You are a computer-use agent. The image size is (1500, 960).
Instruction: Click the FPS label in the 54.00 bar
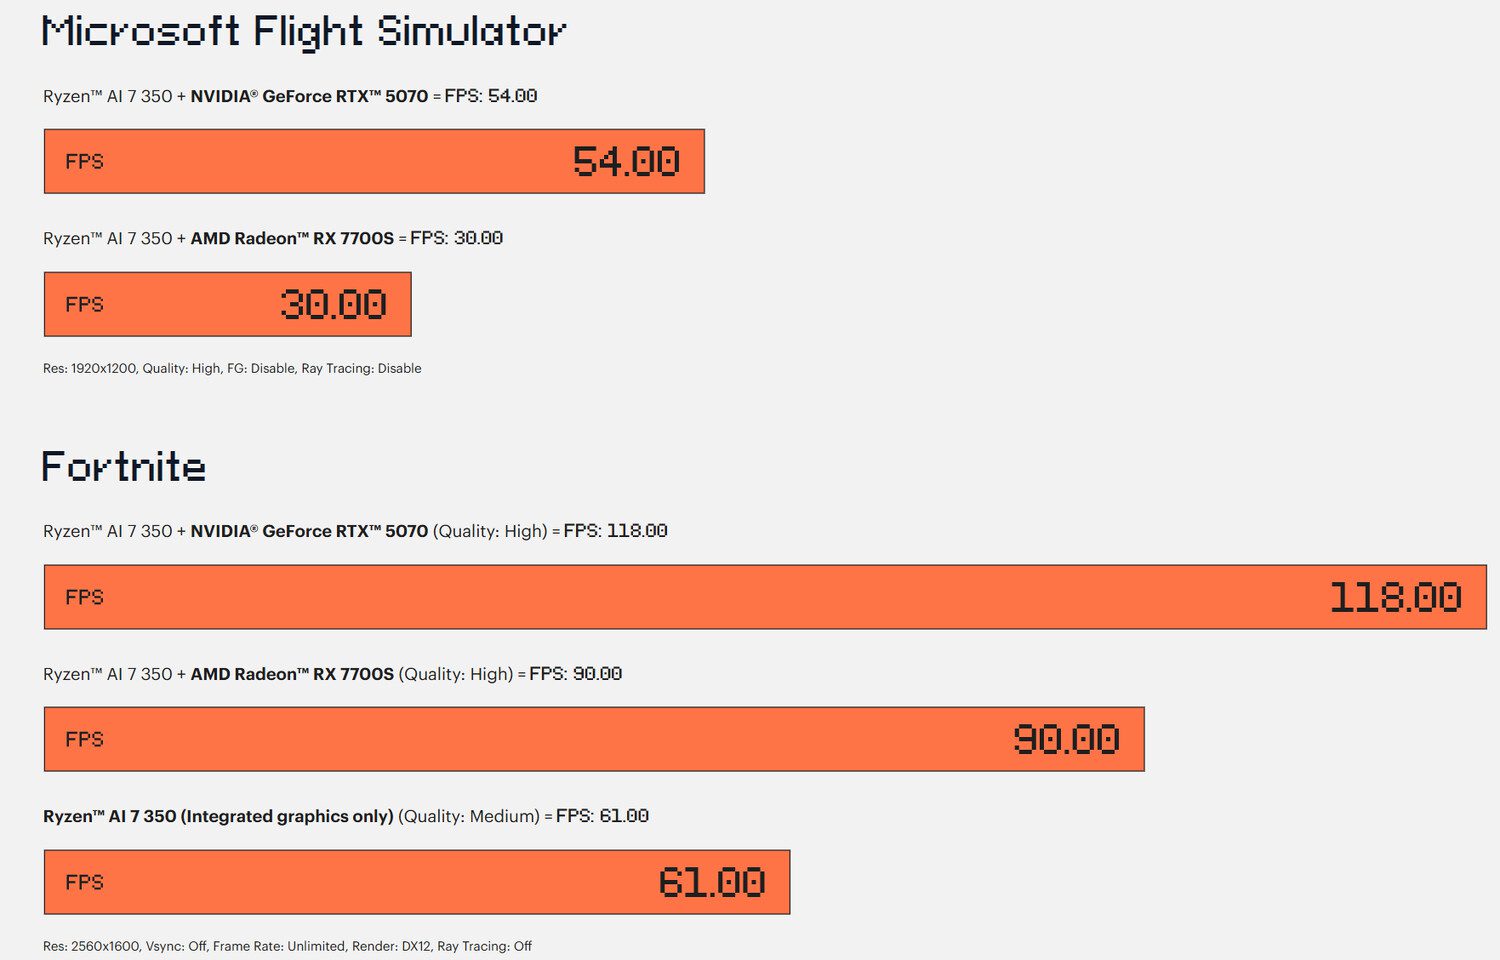coord(85,162)
